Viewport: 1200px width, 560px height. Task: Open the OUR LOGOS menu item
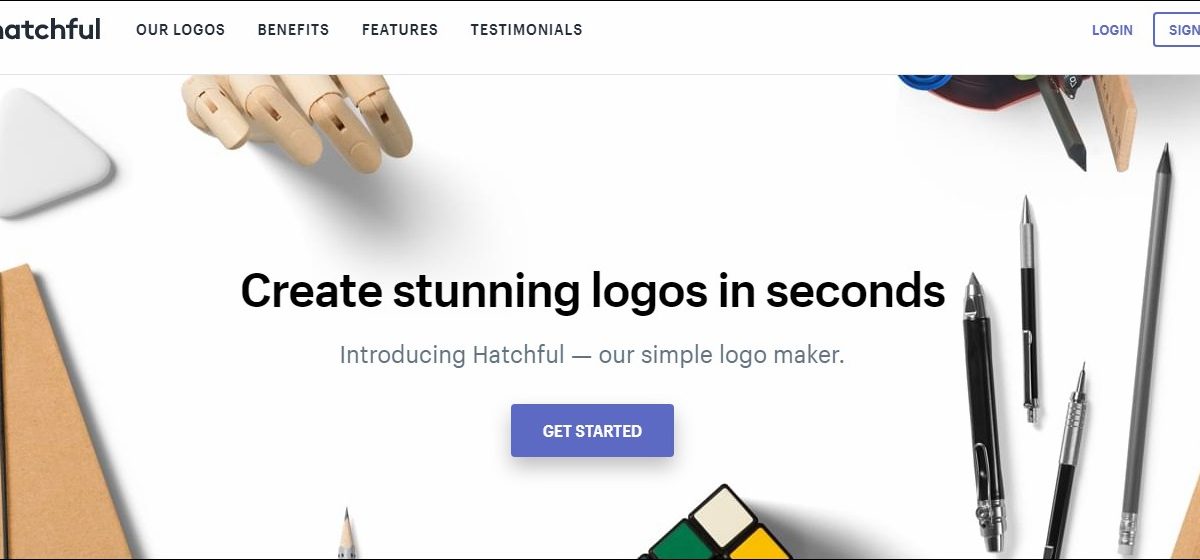point(181,30)
